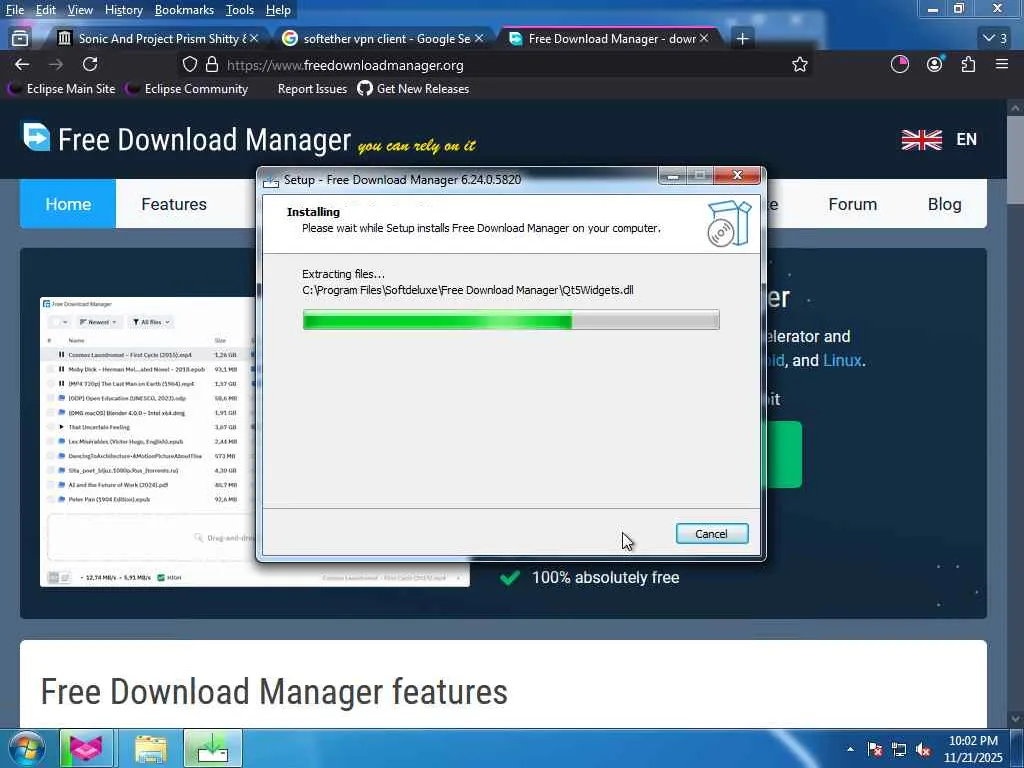Select the Features navigation item
The width and height of the screenshot is (1024, 768).
174,204
